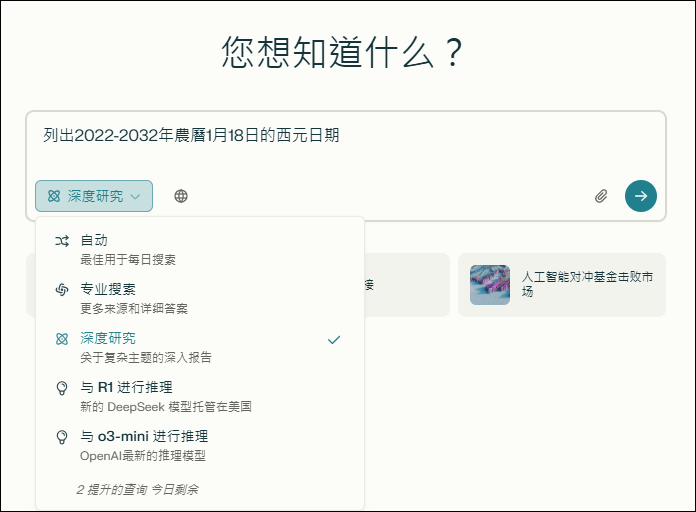The width and height of the screenshot is (696, 512).
Task: Click the 专业搜索 swirl icon
Action: 62,290
